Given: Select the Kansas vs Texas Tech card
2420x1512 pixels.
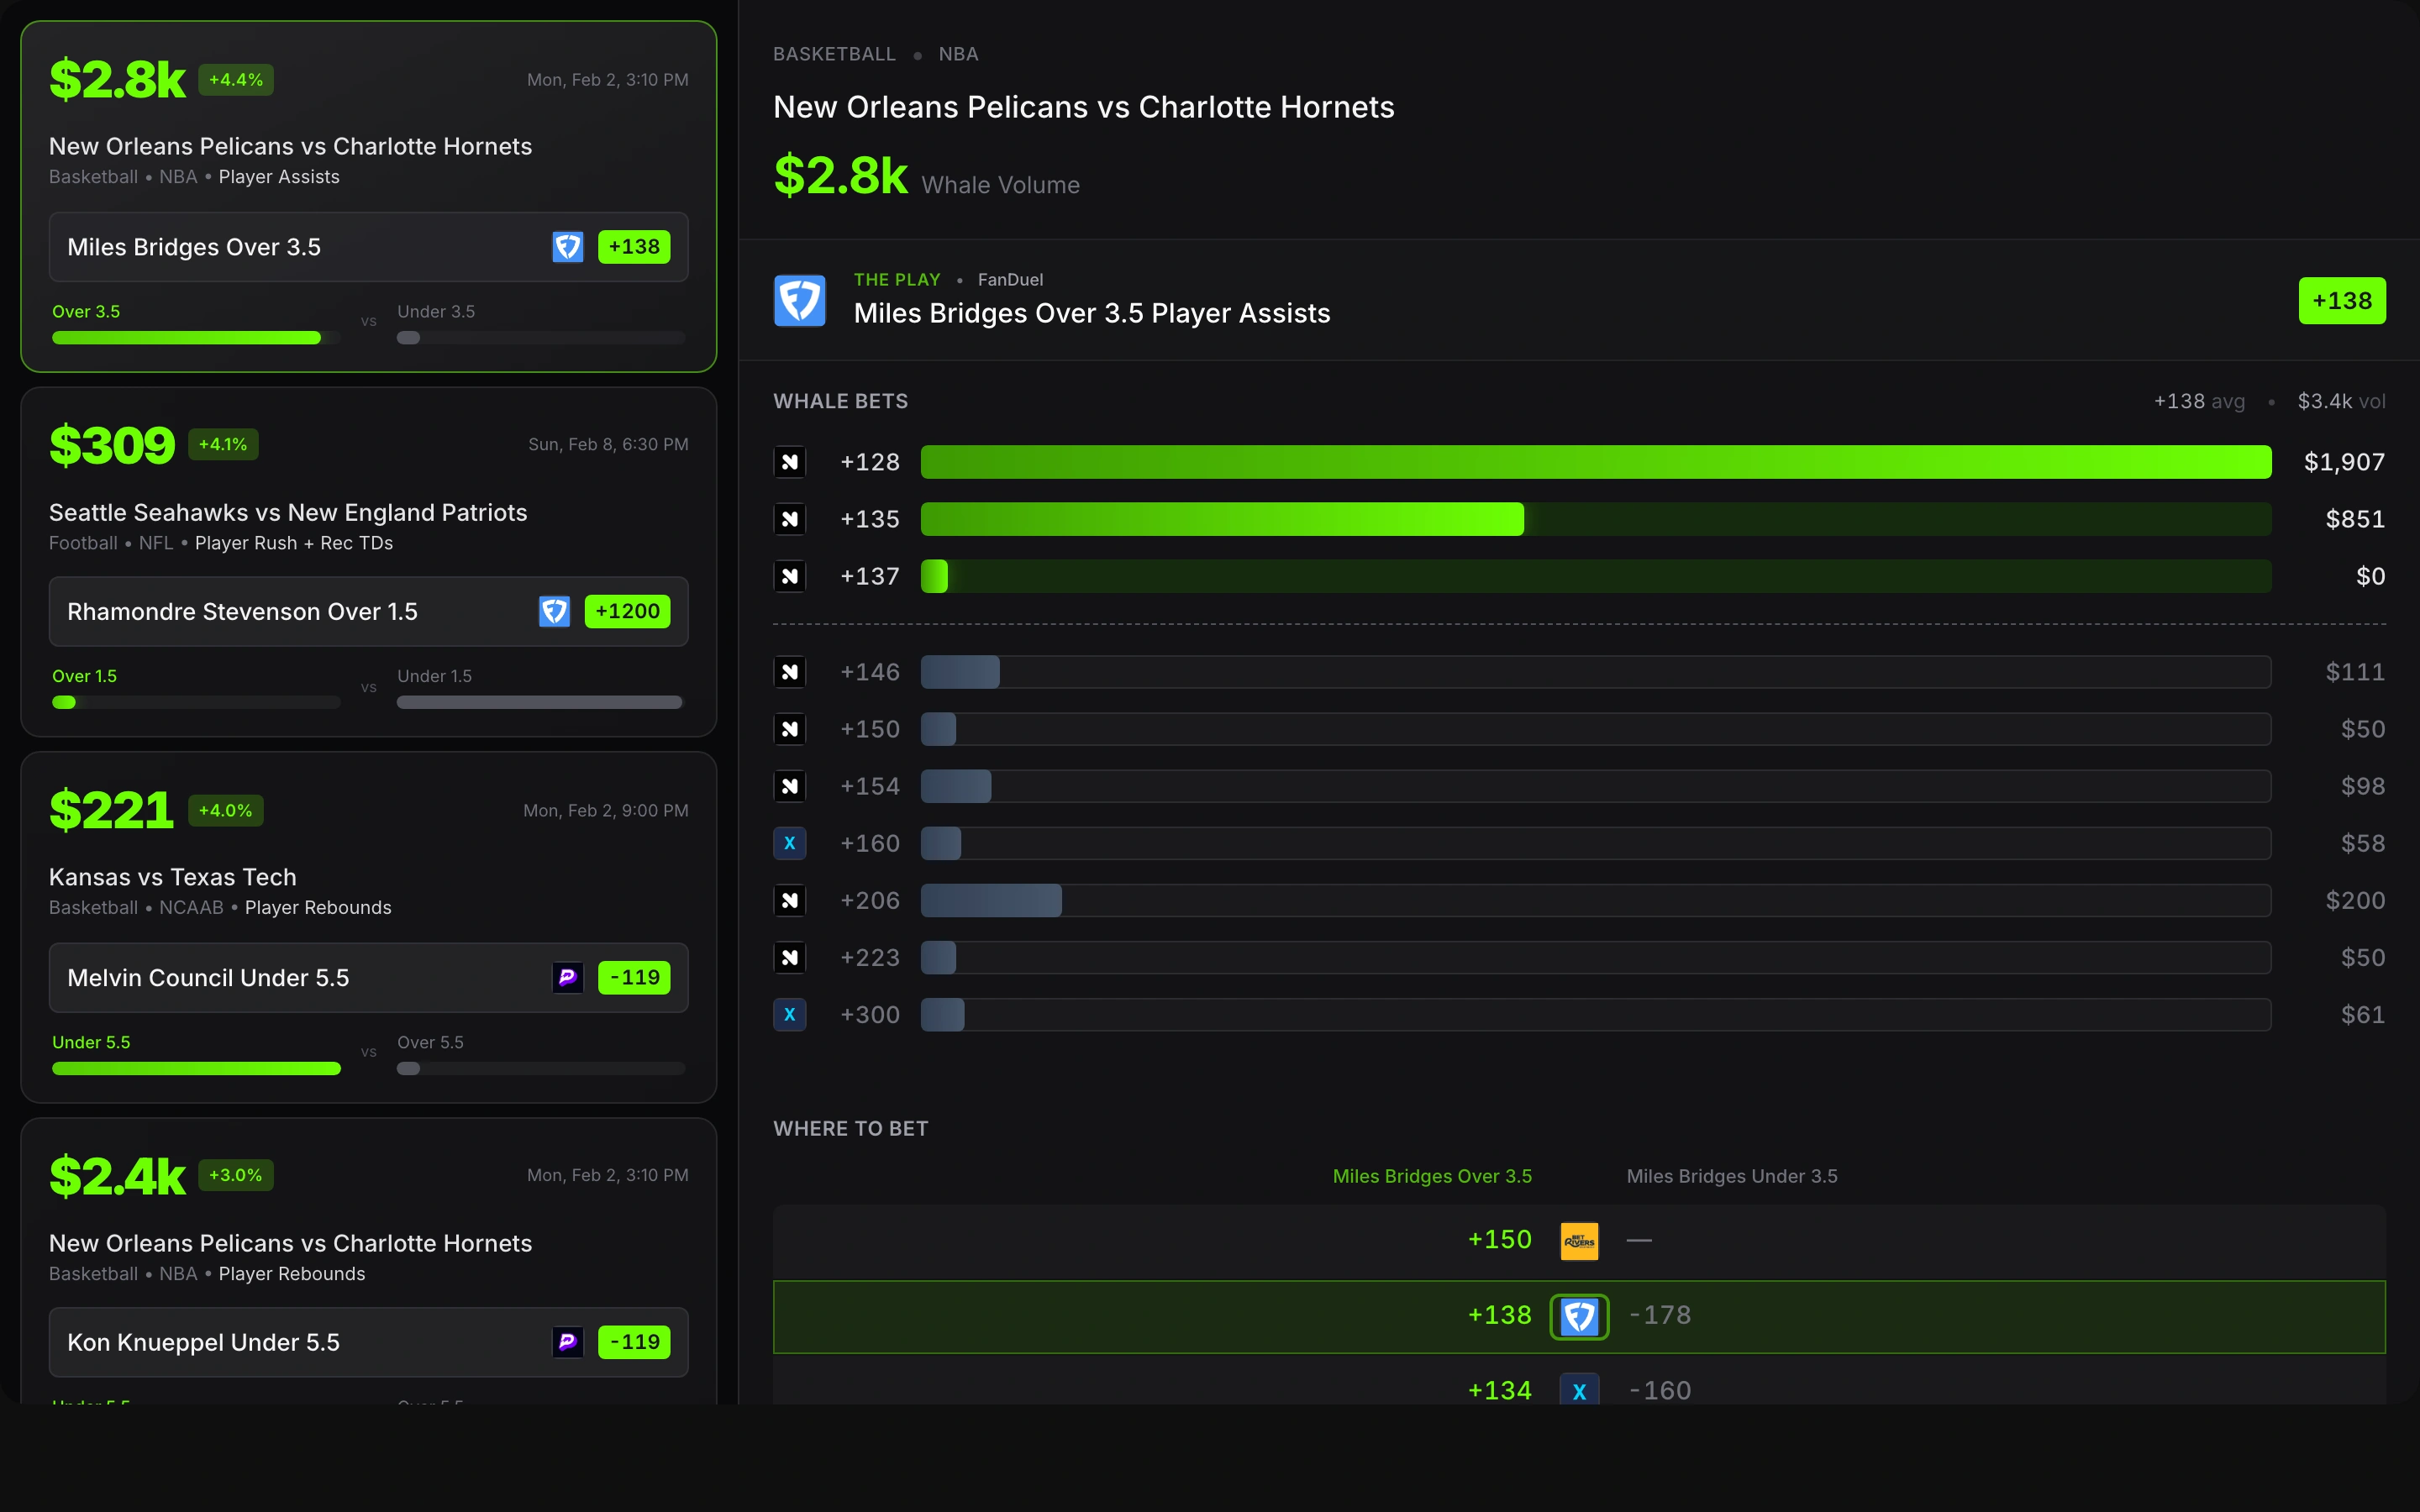Looking at the screenshot, I should point(173,877).
